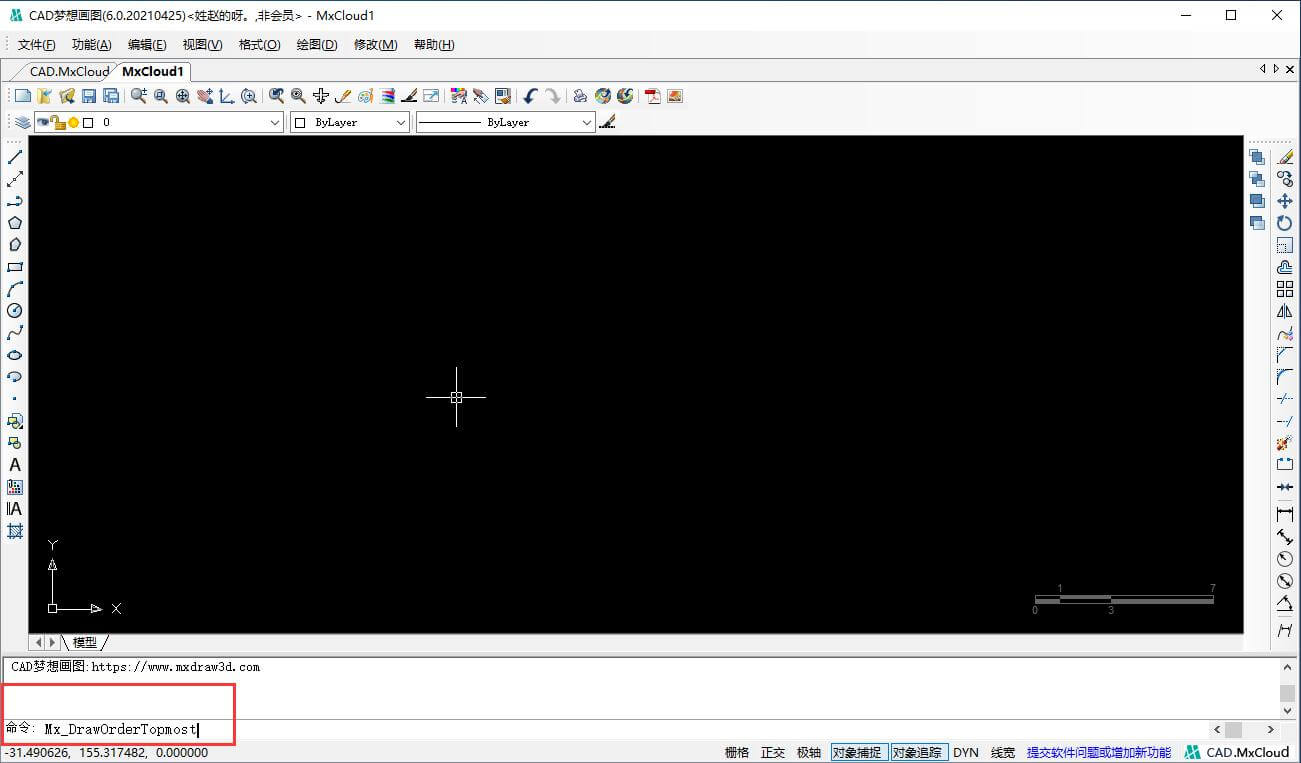
Task: Open the 格式(O) menu
Action: [x=259, y=45]
